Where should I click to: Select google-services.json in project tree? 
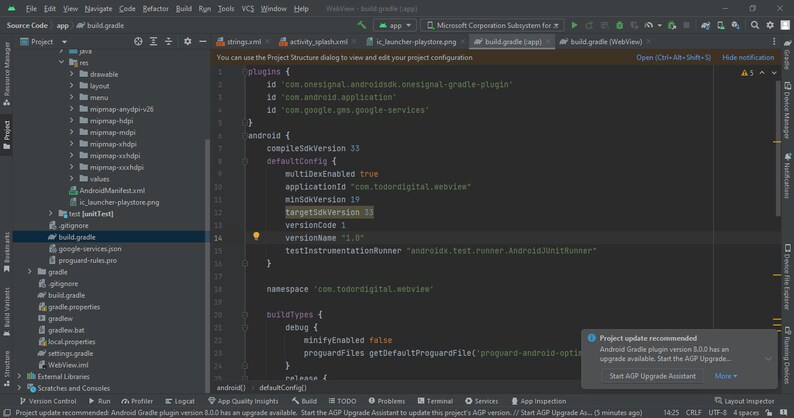(x=90, y=249)
